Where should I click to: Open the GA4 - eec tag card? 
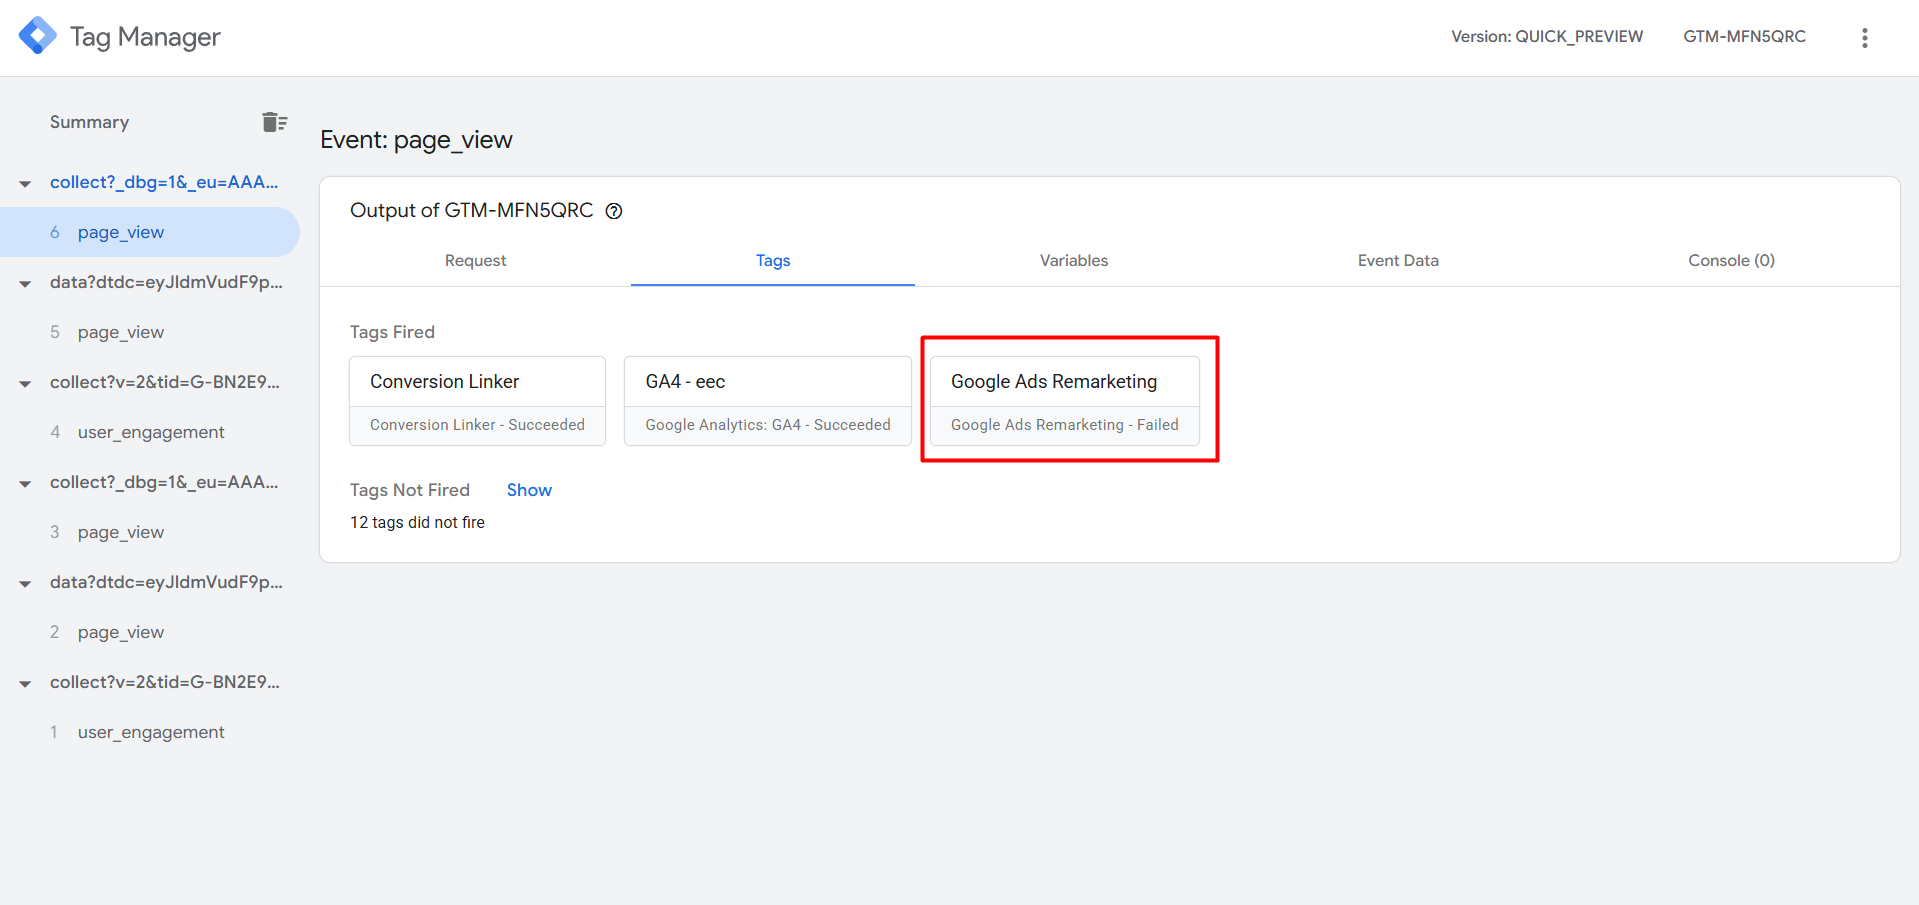coord(767,400)
